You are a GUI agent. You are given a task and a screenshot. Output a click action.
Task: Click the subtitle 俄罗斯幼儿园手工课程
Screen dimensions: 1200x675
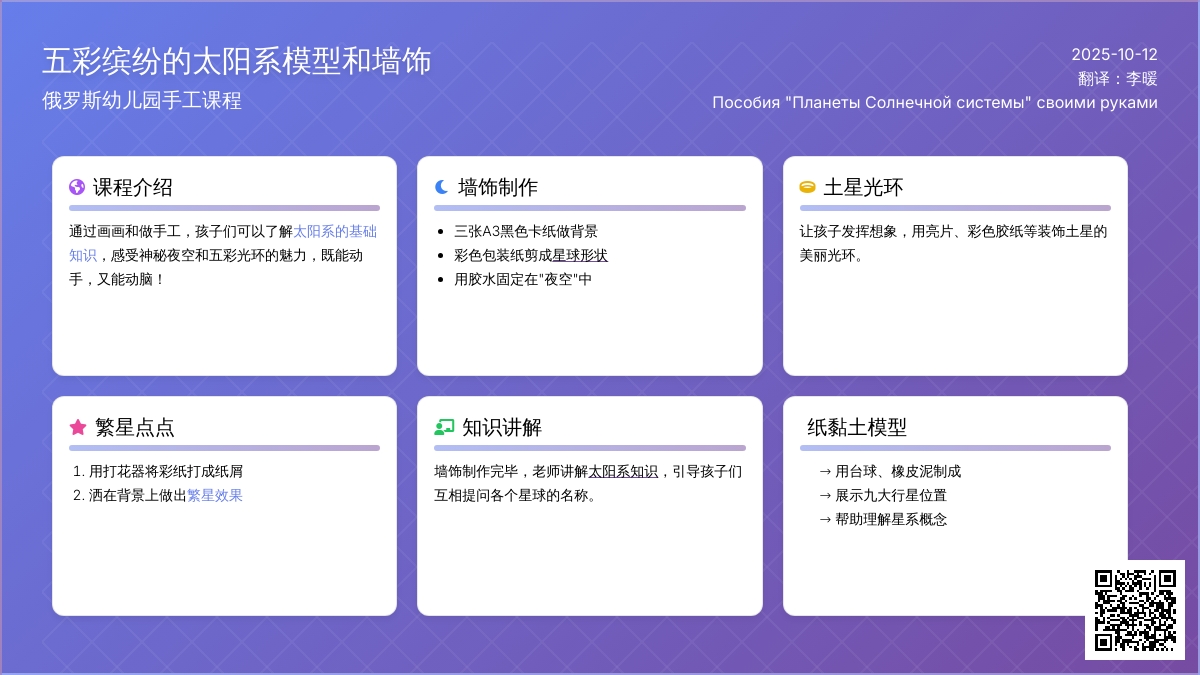pos(142,100)
